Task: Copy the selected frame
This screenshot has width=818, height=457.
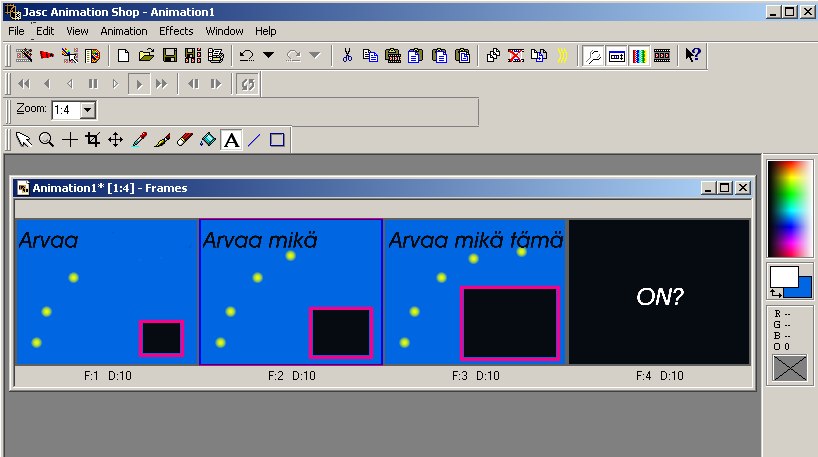Action: [x=370, y=55]
